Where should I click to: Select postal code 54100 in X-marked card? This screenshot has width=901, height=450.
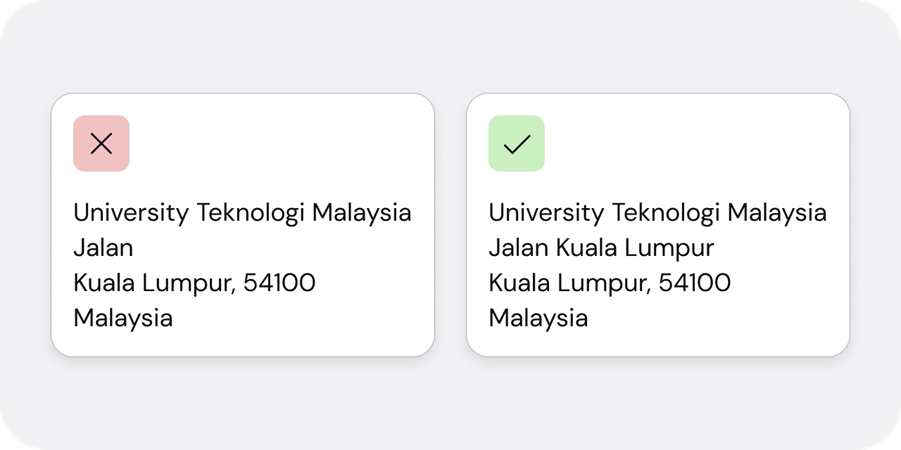(x=279, y=283)
